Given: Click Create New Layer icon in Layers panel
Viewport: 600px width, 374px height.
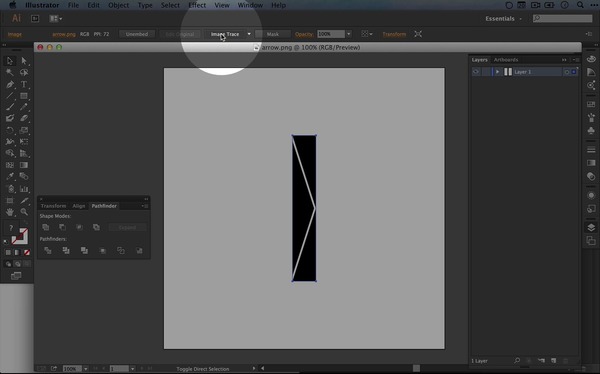Looking at the screenshot, I should (554, 361).
